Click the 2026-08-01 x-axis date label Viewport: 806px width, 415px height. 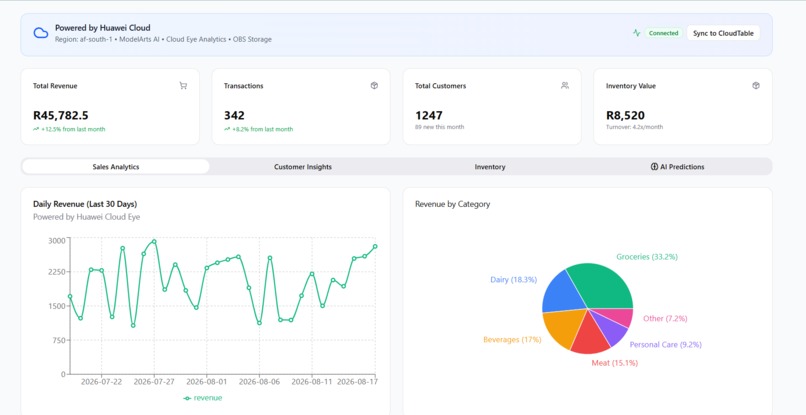coord(207,382)
